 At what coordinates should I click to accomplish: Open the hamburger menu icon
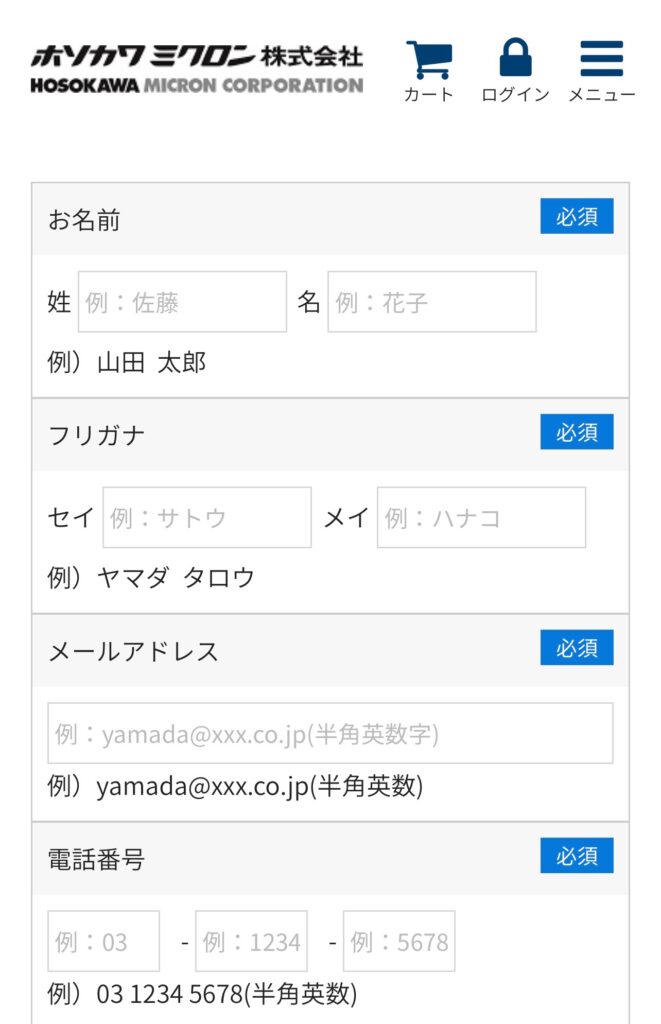pos(602,59)
